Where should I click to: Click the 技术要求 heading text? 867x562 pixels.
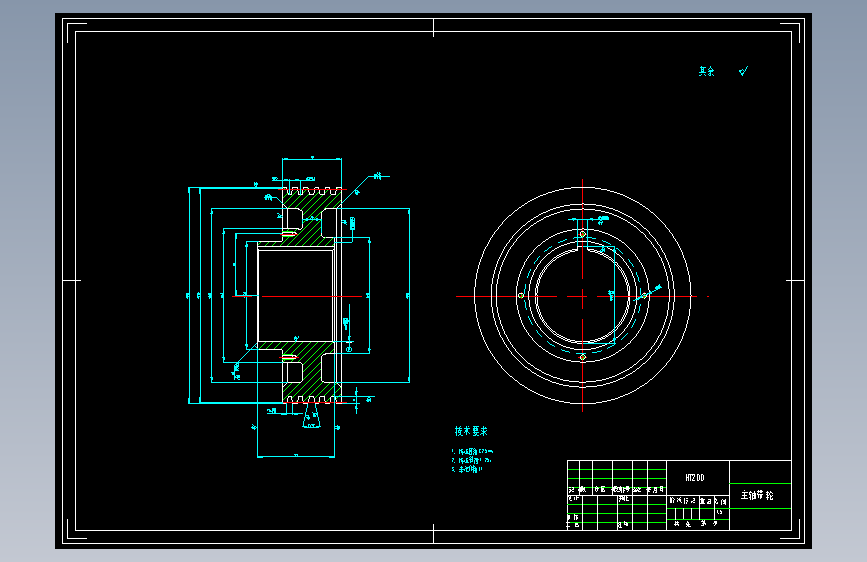pyautogui.click(x=471, y=431)
